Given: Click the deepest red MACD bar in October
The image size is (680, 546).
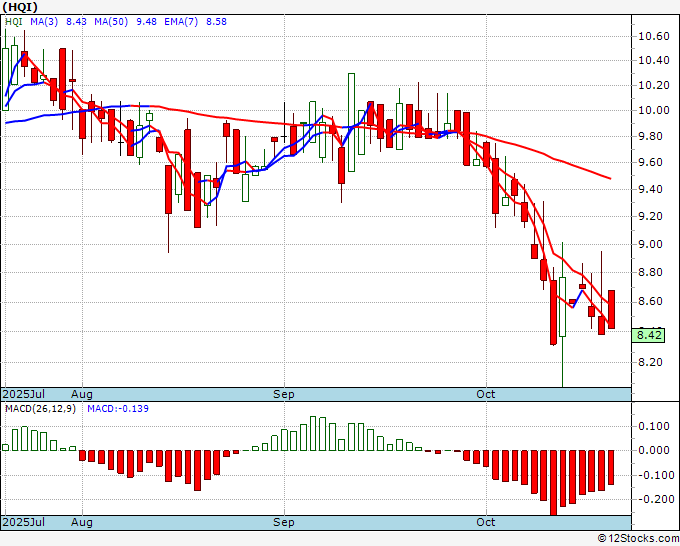Looking at the screenshot, I should (553, 483).
